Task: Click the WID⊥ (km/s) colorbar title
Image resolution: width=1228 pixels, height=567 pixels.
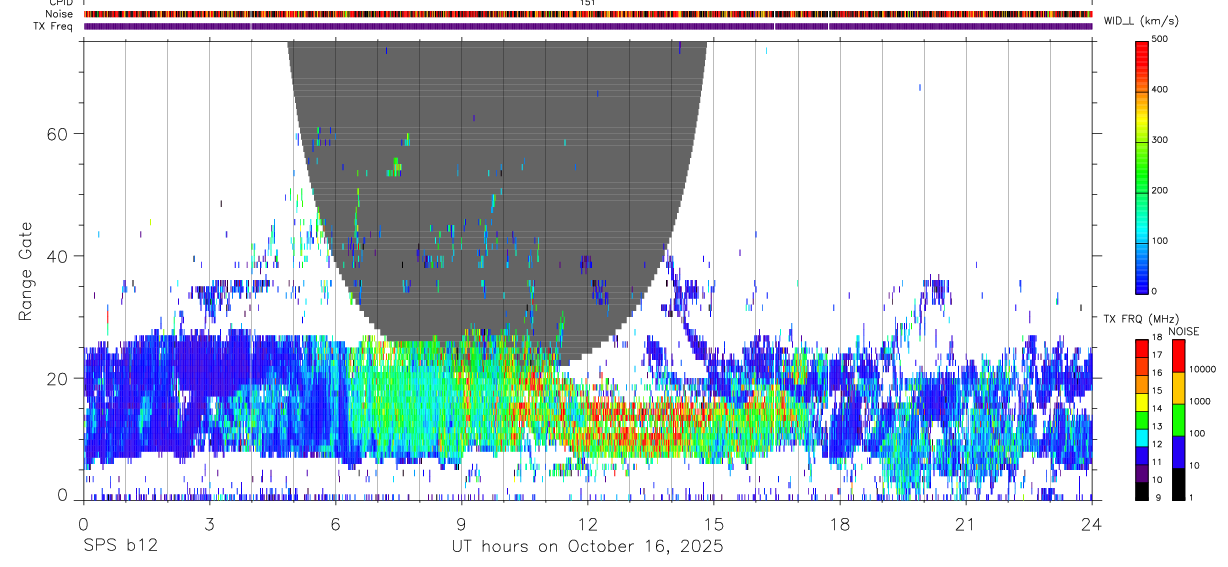Action: pyautogui.click(x=1140, y=20)
